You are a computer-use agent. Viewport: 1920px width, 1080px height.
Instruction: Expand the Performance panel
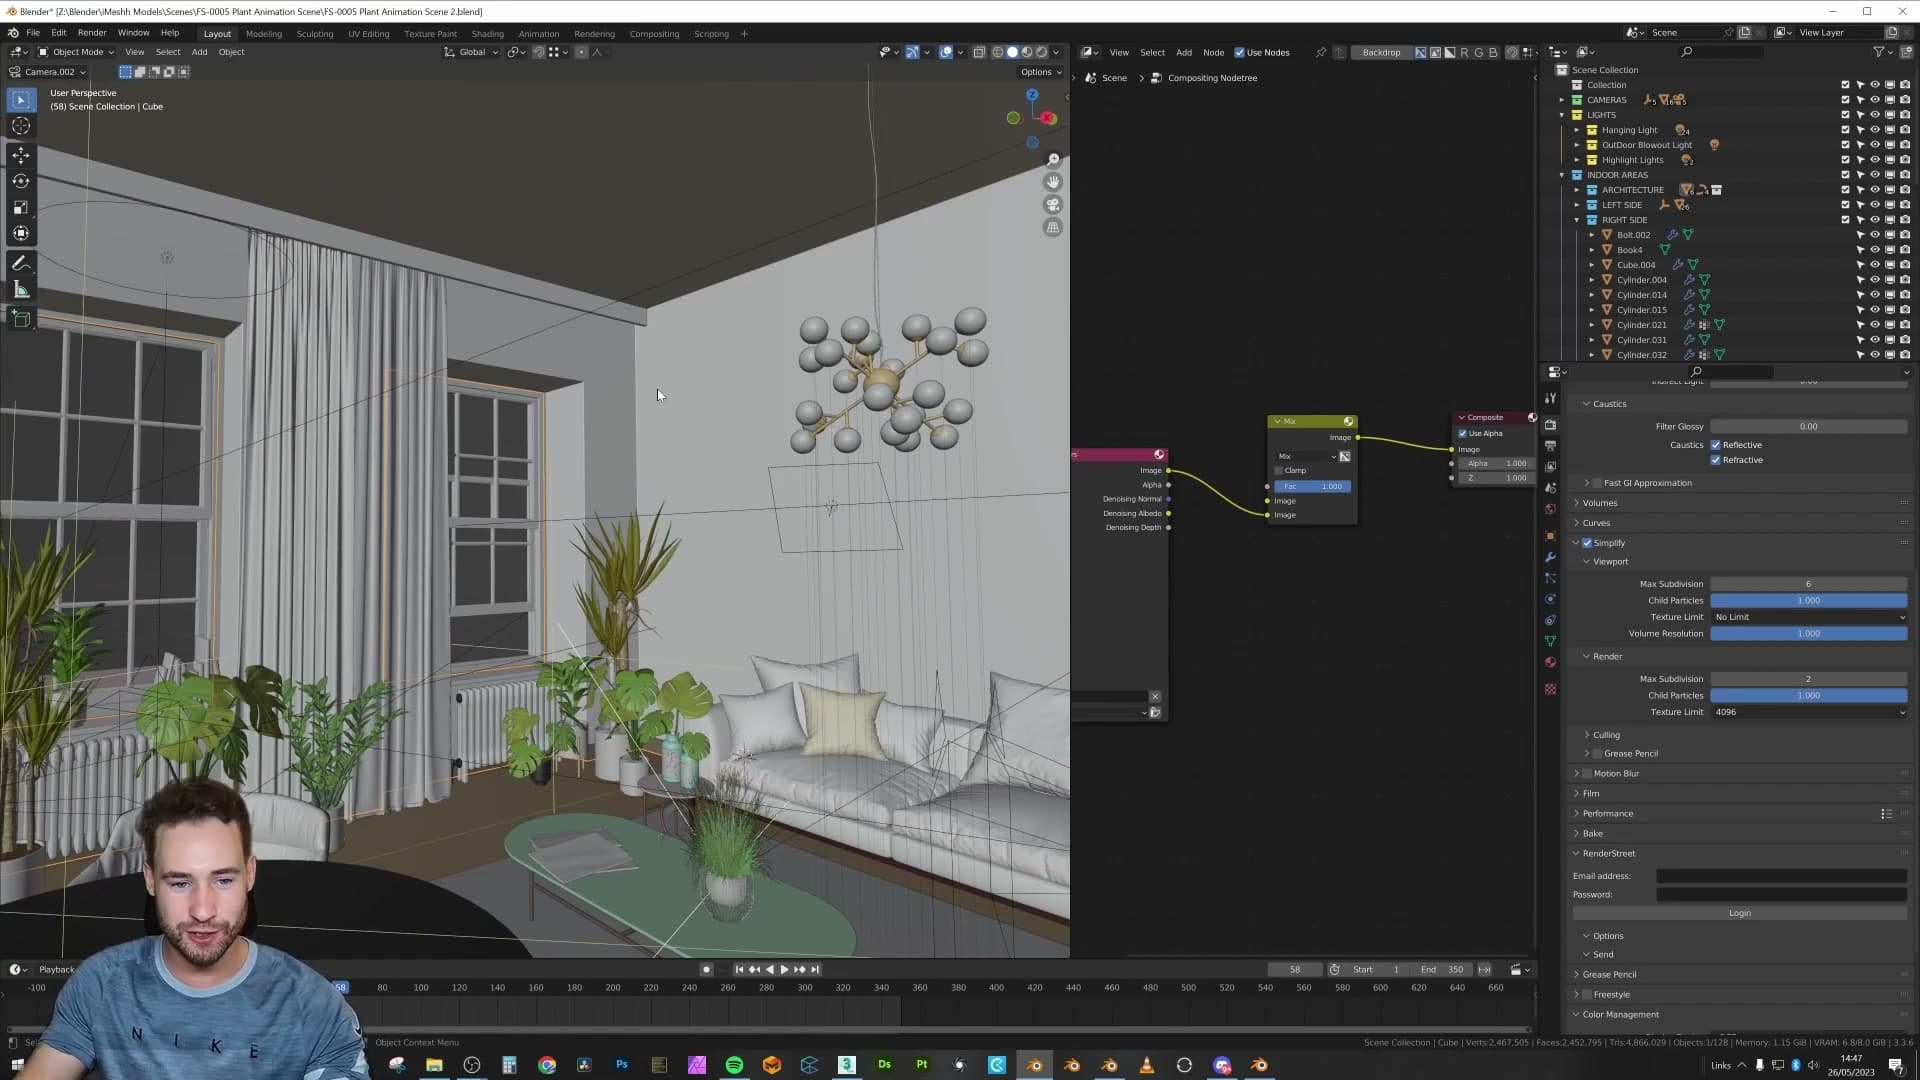point(1607,814)
